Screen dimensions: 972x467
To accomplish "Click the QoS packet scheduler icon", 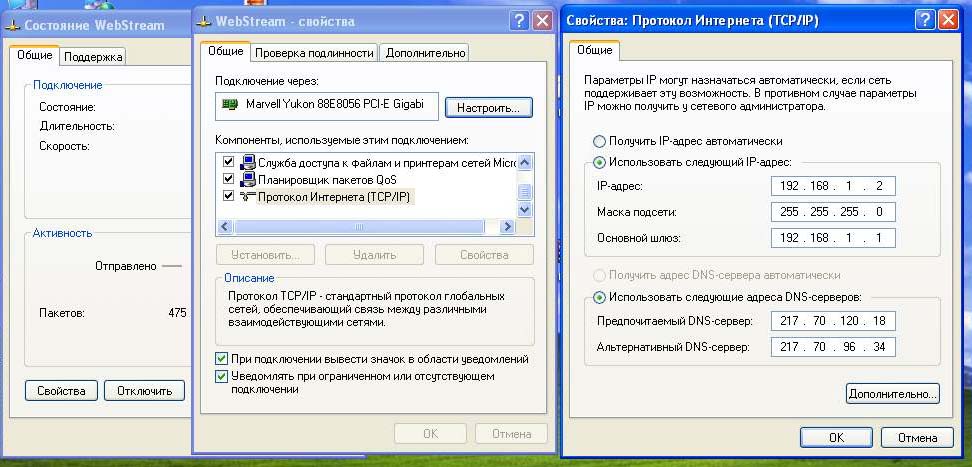I will [247, 179].
